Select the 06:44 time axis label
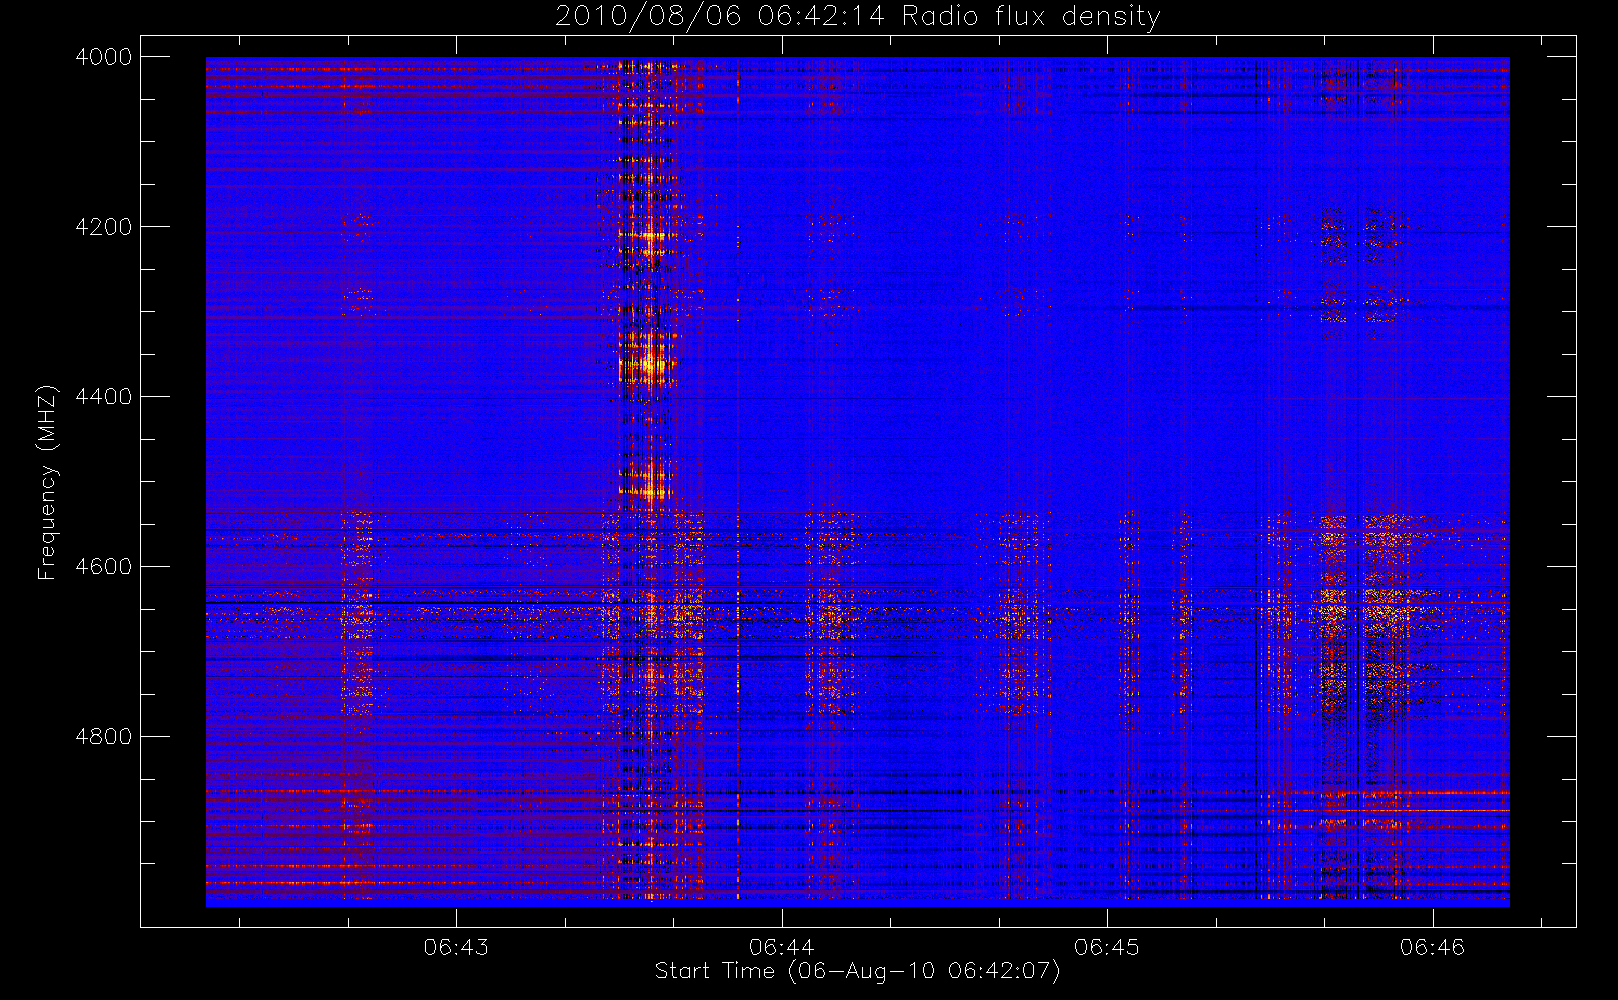This screenshot has height=1000, width=1618. (781, 947)
